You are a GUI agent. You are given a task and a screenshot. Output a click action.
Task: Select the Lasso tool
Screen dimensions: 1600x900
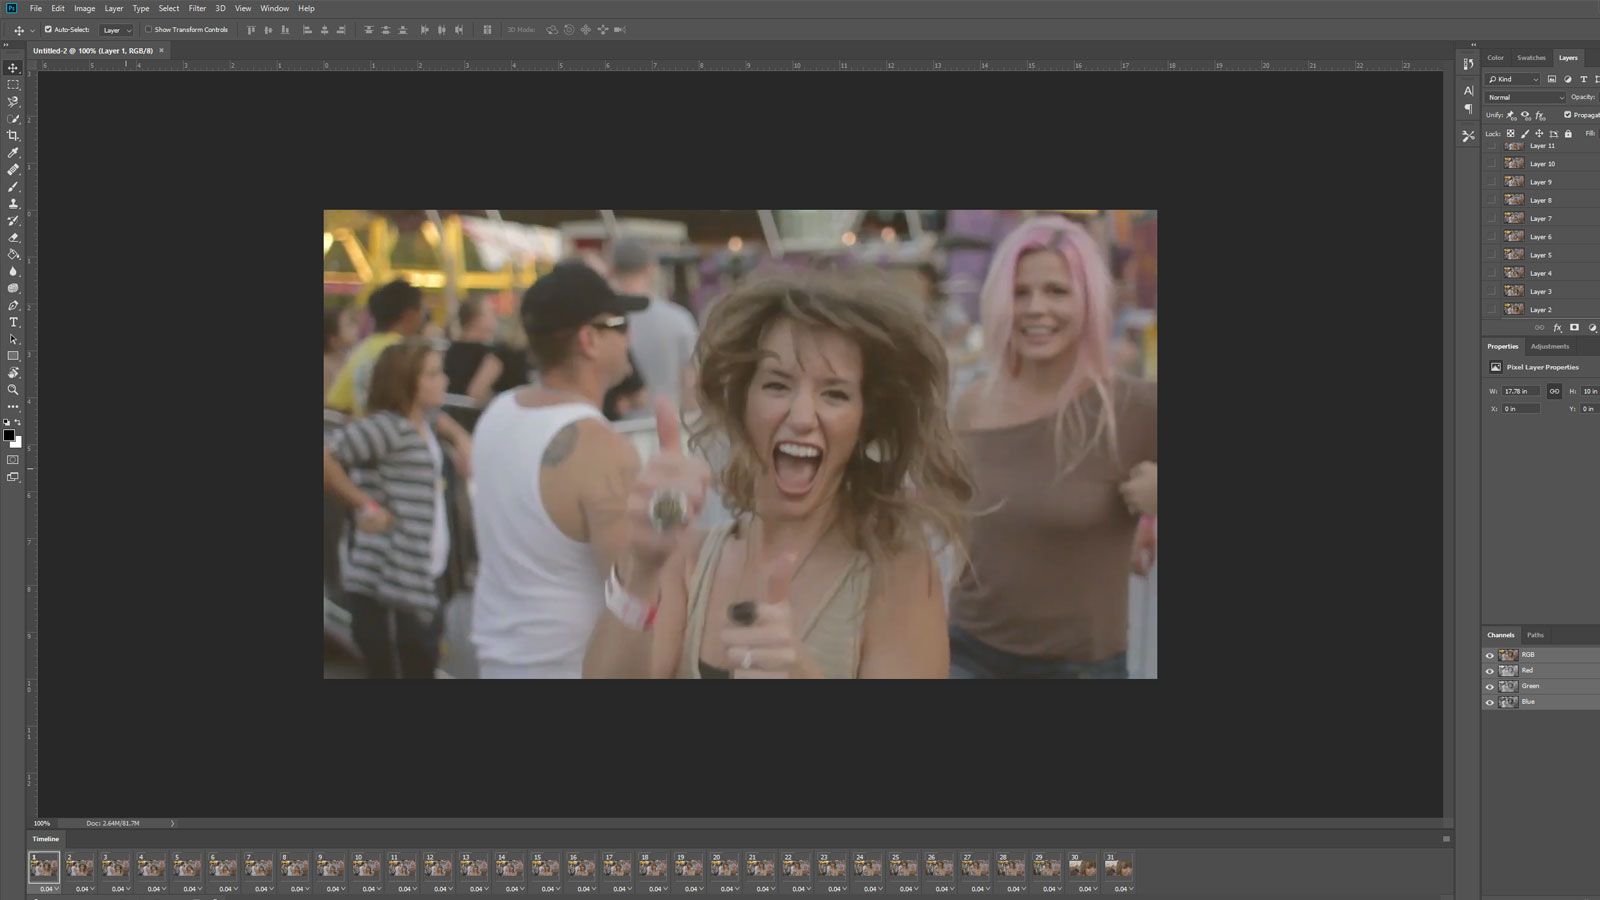point(13,102)
